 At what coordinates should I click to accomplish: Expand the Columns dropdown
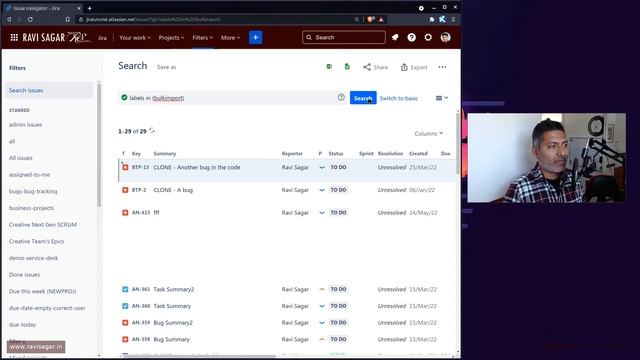click(x=429, y=133)
